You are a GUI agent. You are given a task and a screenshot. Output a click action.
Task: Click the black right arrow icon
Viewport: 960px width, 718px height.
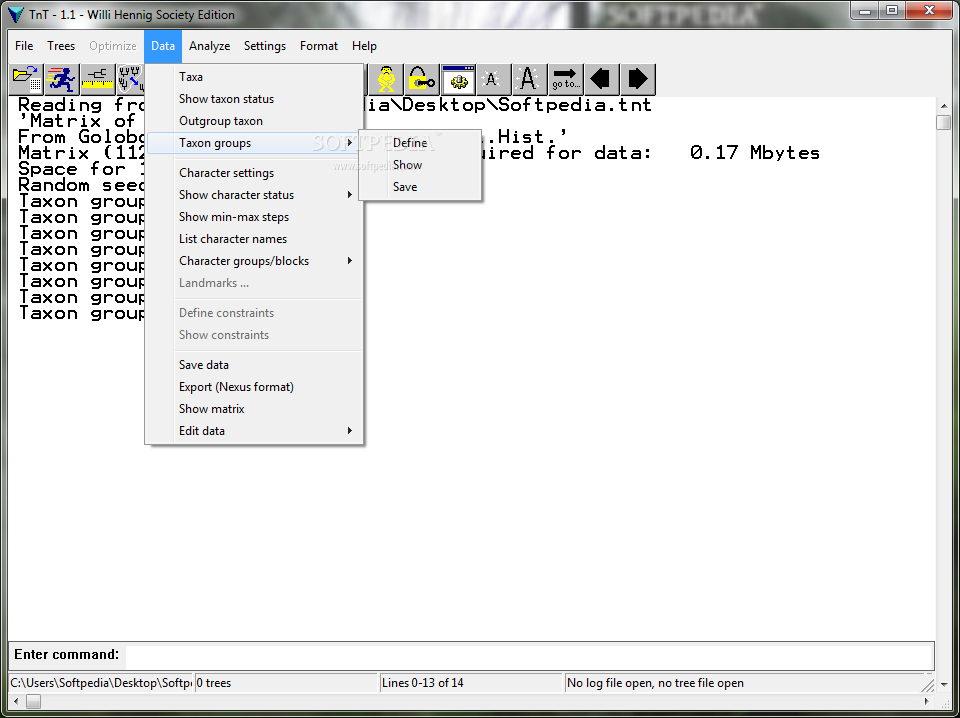pyautogui.click(x=638, y=79)
